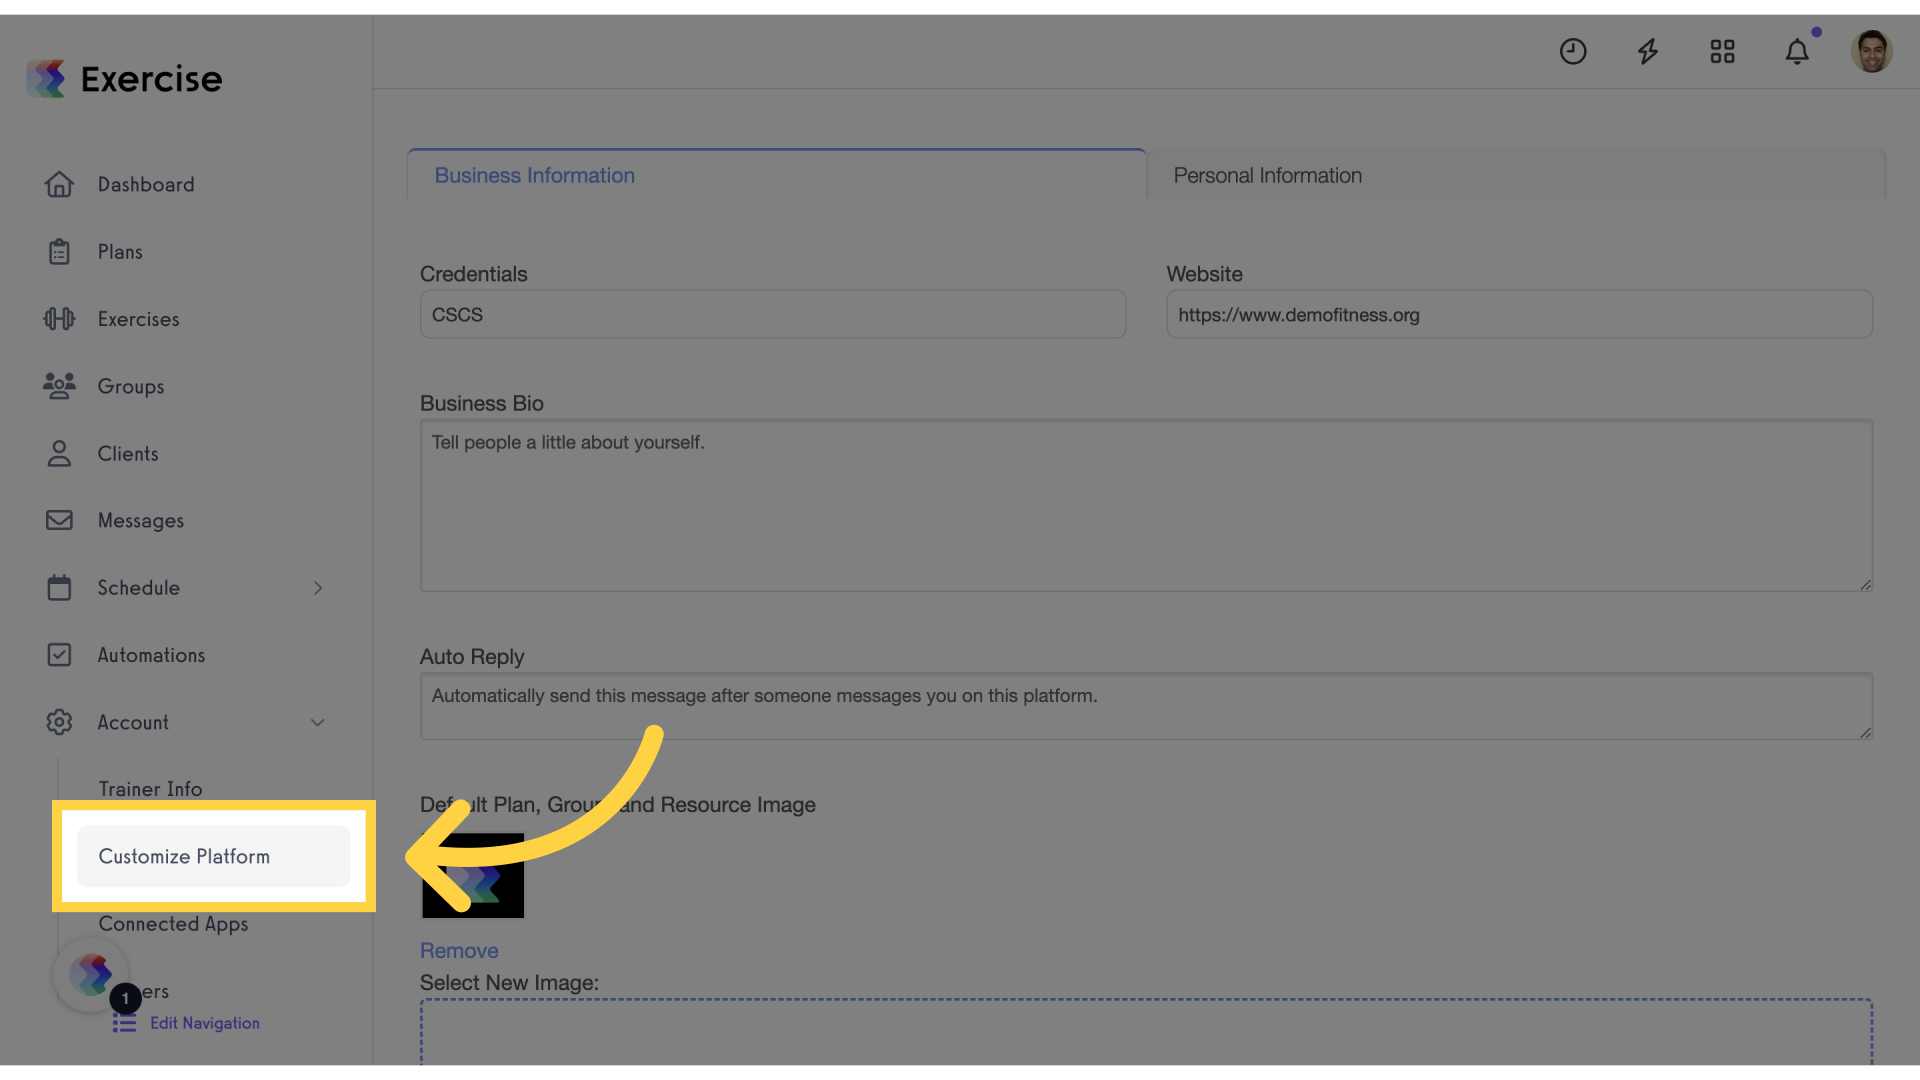The width and height of the screenshot is (1920, 1080).
Task: Click the Select New Image drop zone
Action: point(1146,1031)
